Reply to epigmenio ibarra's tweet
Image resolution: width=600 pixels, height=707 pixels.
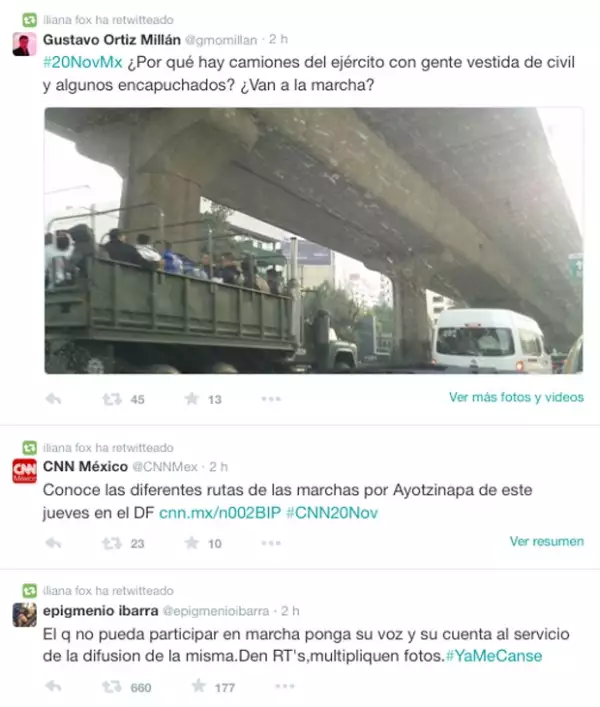click(x=54, y=687)
